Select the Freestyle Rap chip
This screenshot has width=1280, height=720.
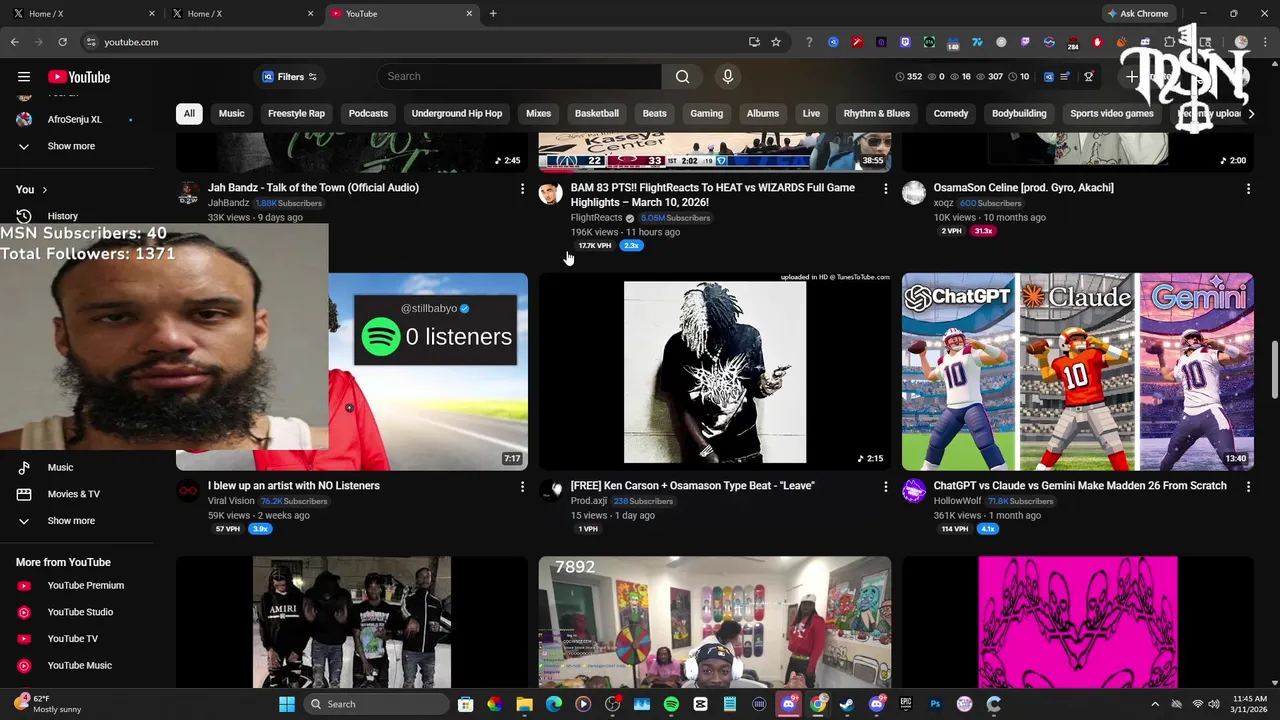(296, 114)
